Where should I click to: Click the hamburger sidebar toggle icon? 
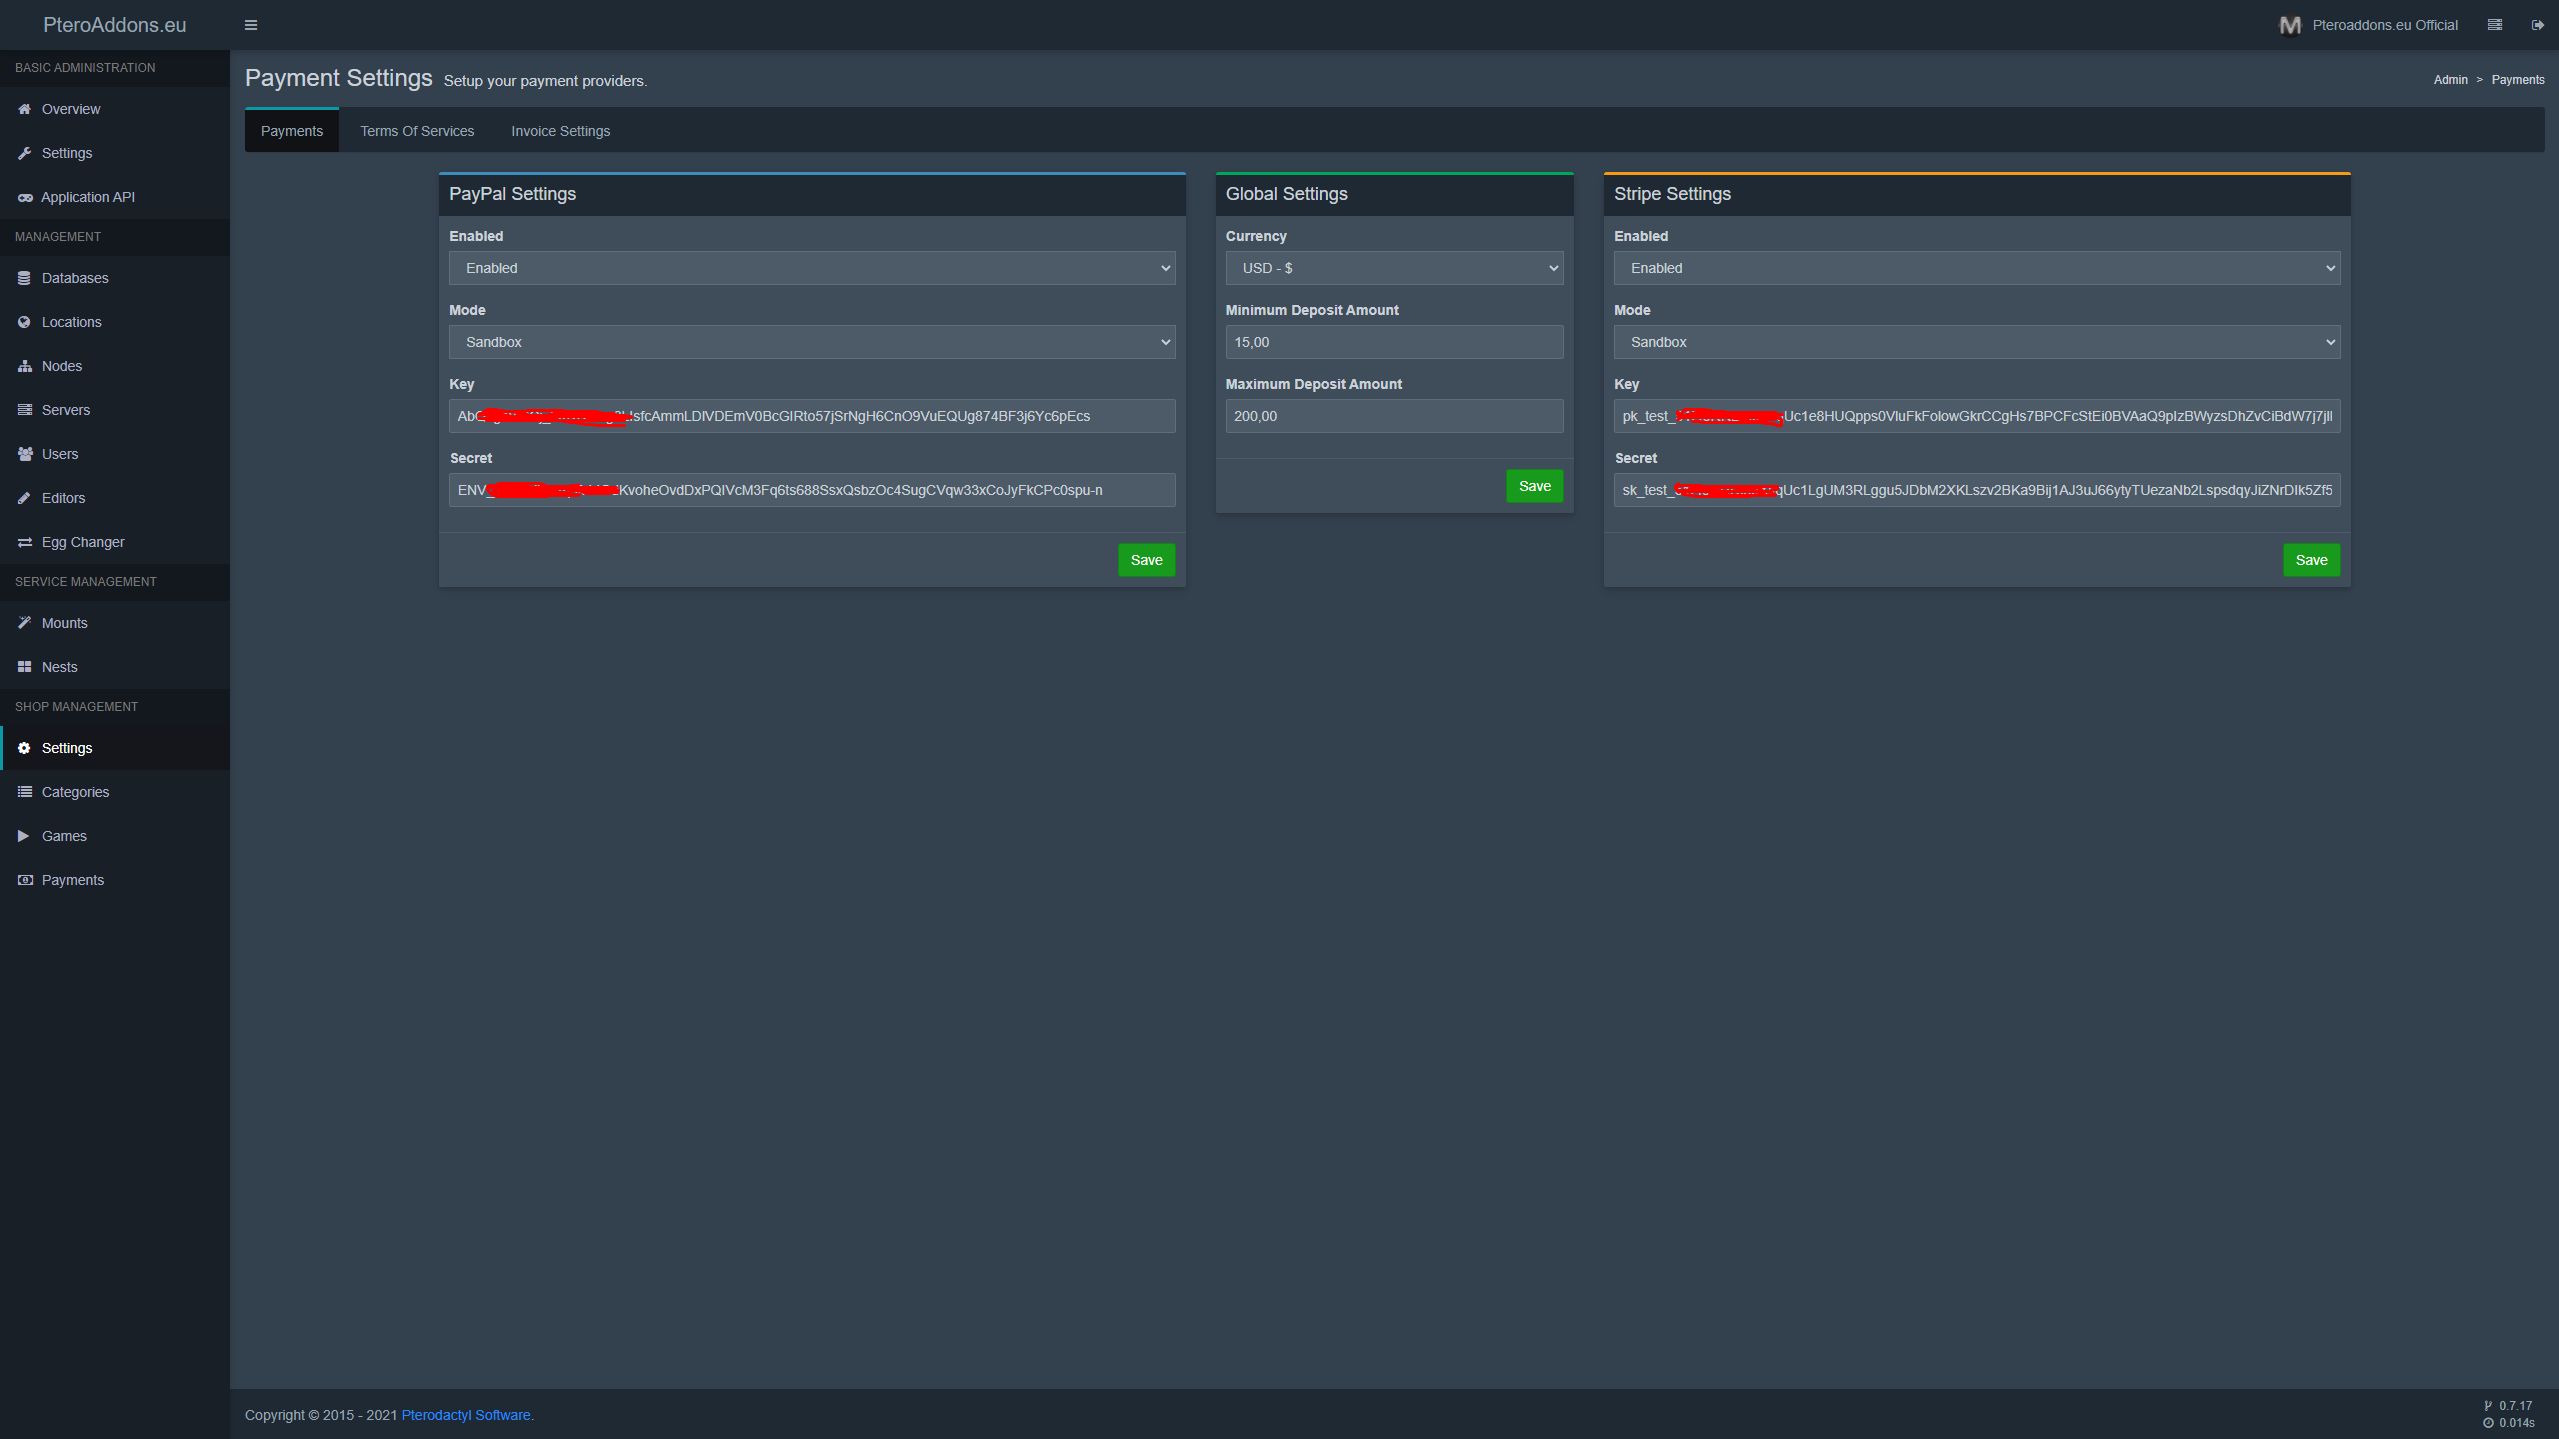coord(251,25)
